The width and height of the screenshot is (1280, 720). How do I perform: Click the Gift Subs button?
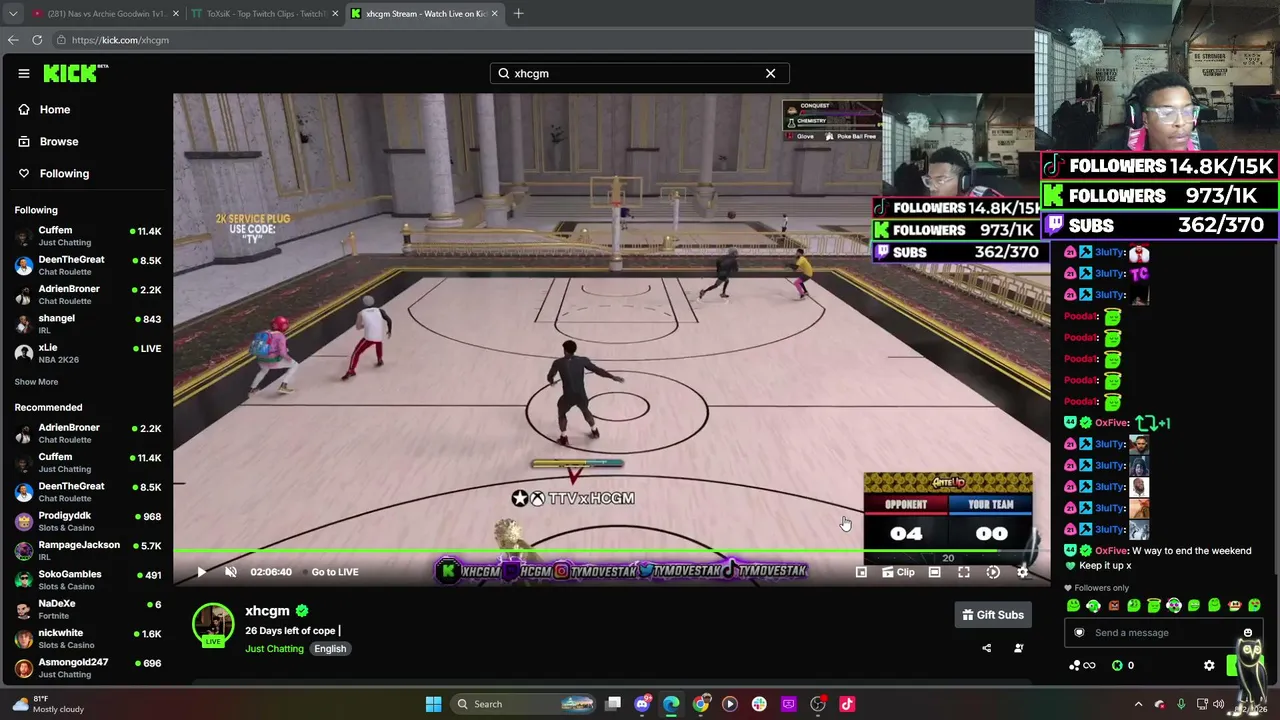[993, 615]
